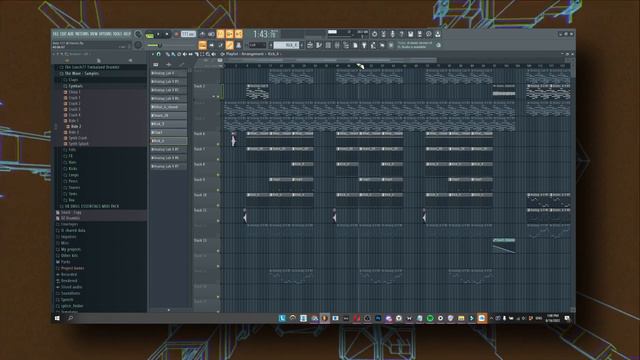640x360 pixels.
Task: Mute Track 9 with green light
Action: click(x=218, y=190)
